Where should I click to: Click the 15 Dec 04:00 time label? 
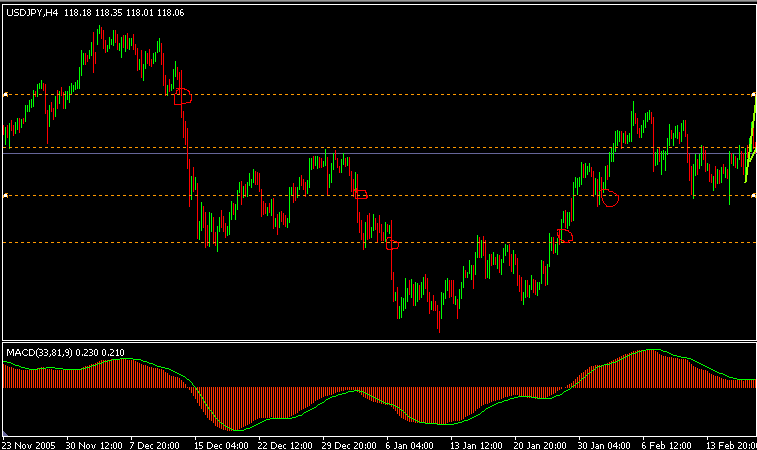coord(221,445)
